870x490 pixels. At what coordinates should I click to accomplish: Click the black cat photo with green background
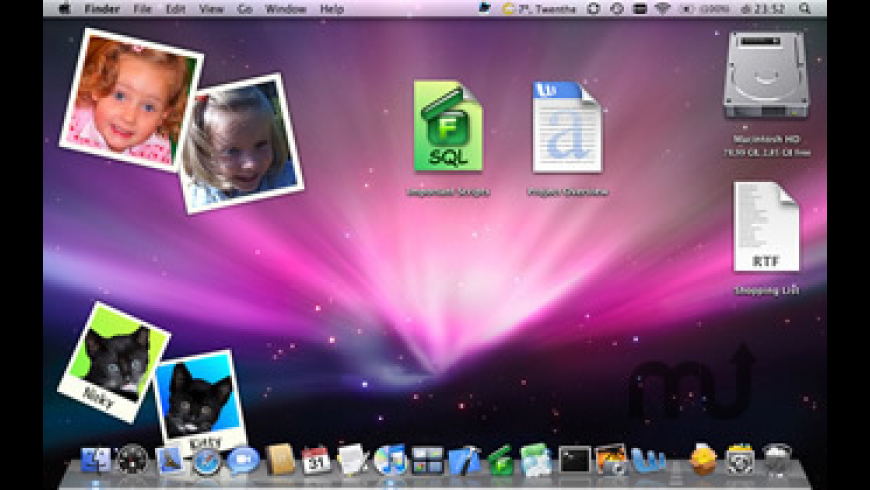pos(114,362)
